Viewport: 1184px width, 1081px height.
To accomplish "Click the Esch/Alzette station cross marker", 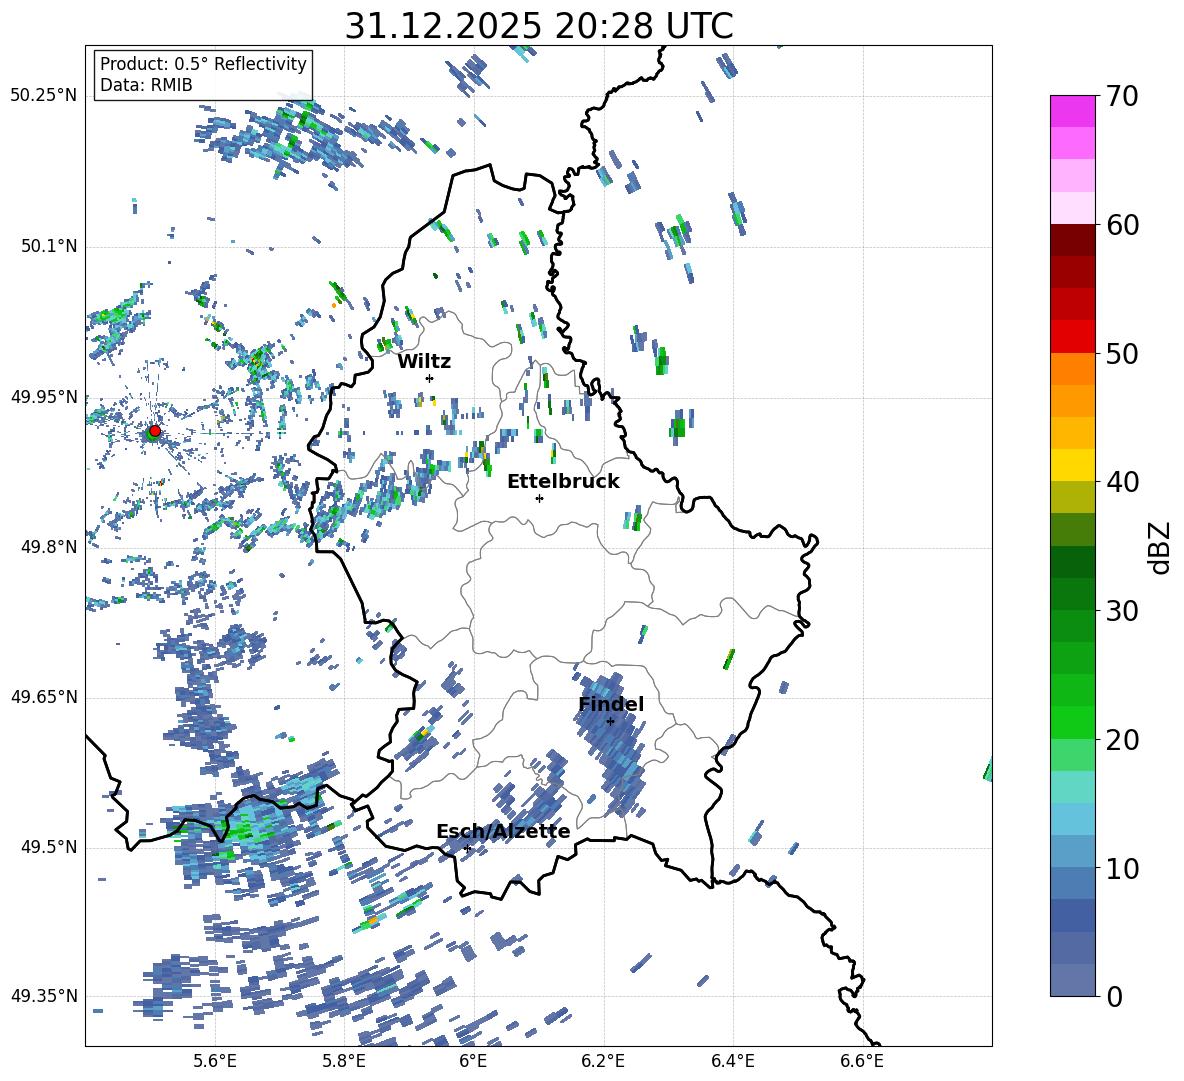I will (467, 848).
